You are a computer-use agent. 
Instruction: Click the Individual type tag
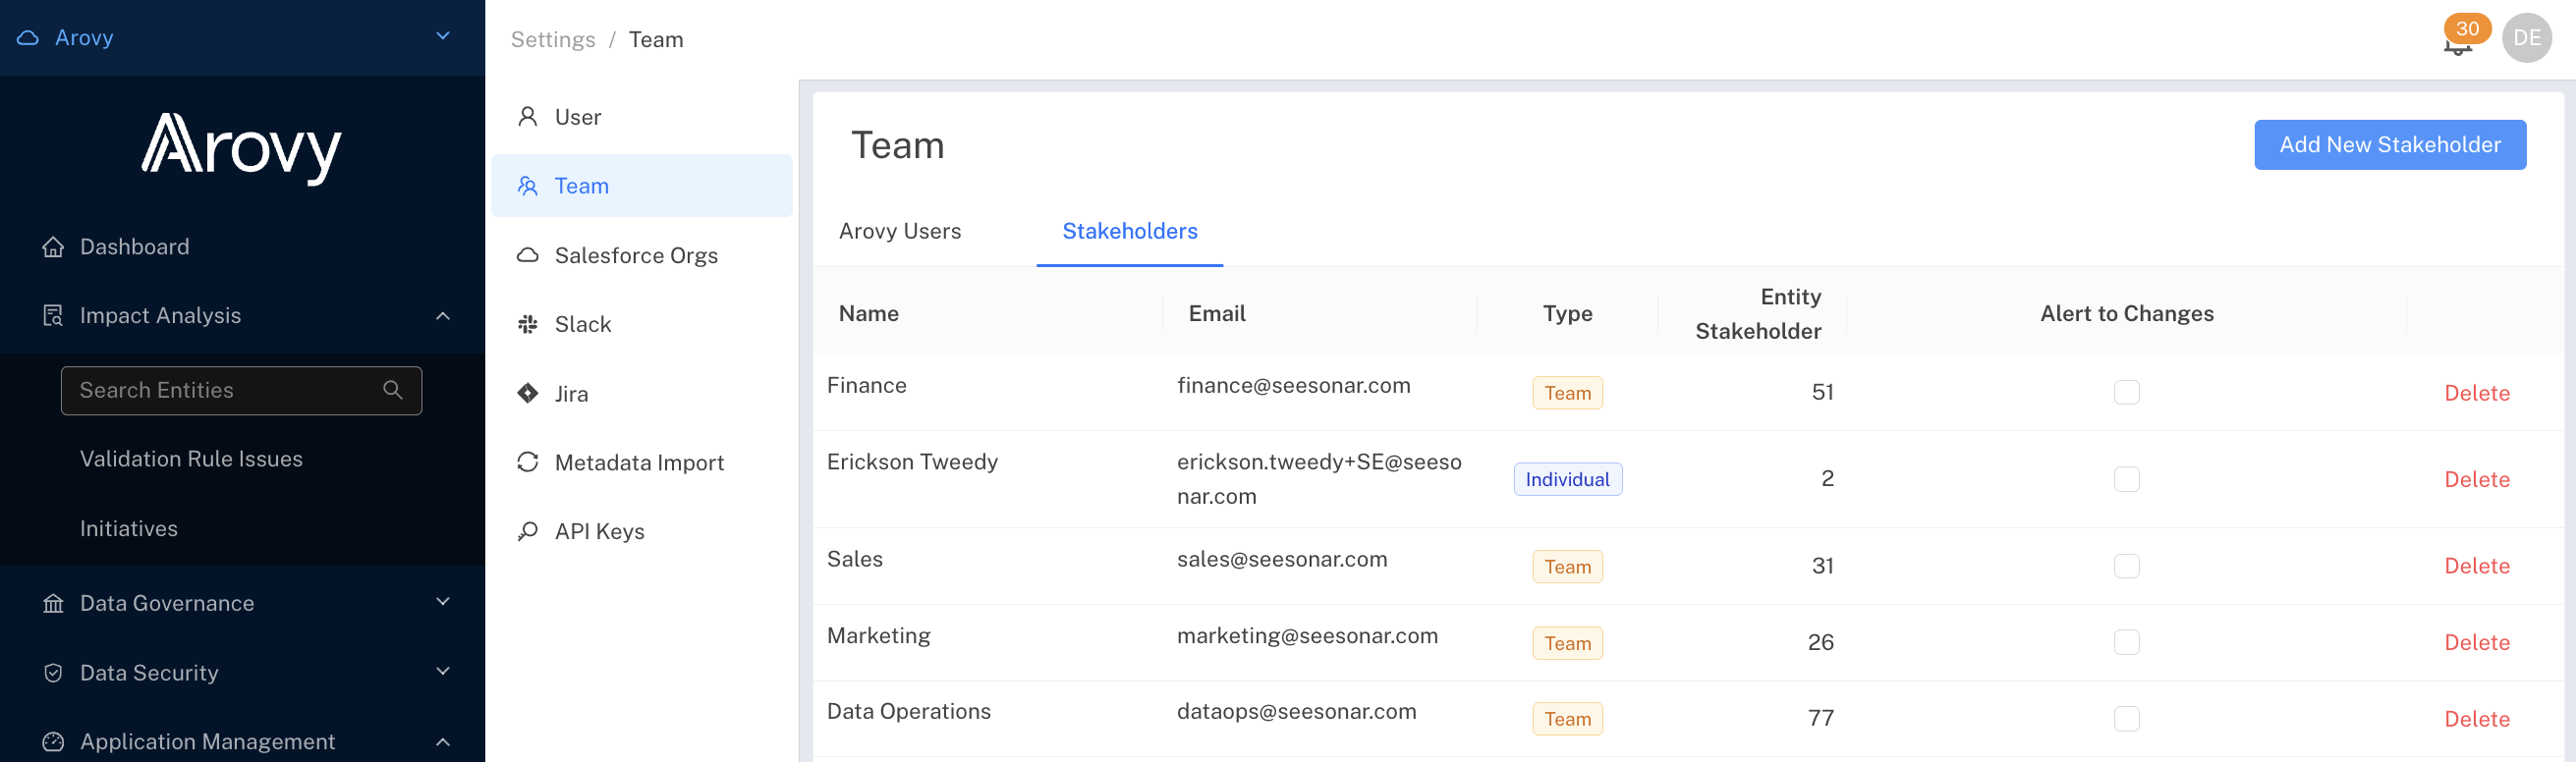1567,479
